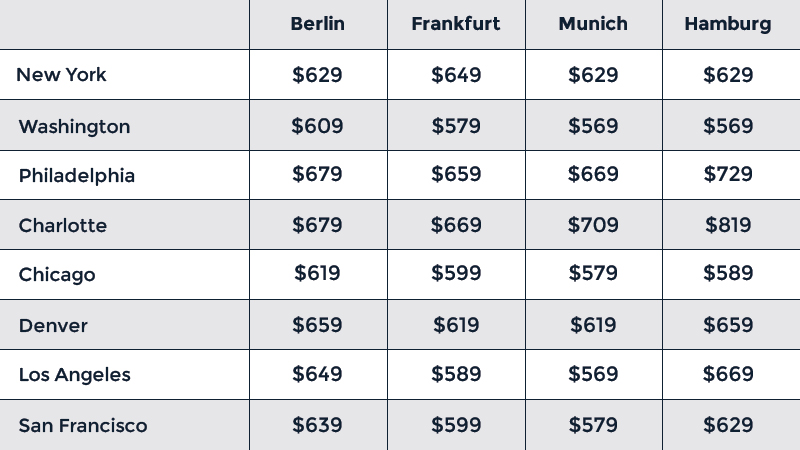Select the Frankfurt column header

[456, 24]
